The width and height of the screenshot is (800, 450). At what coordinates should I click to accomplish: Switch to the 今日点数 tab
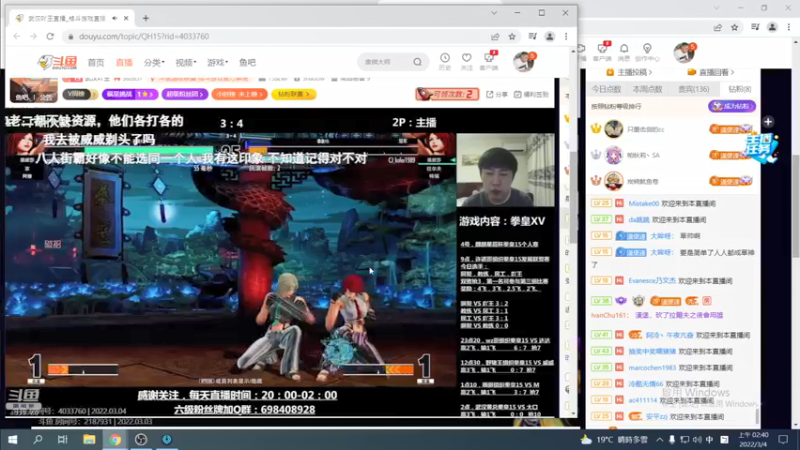click(x=606, y=89)
